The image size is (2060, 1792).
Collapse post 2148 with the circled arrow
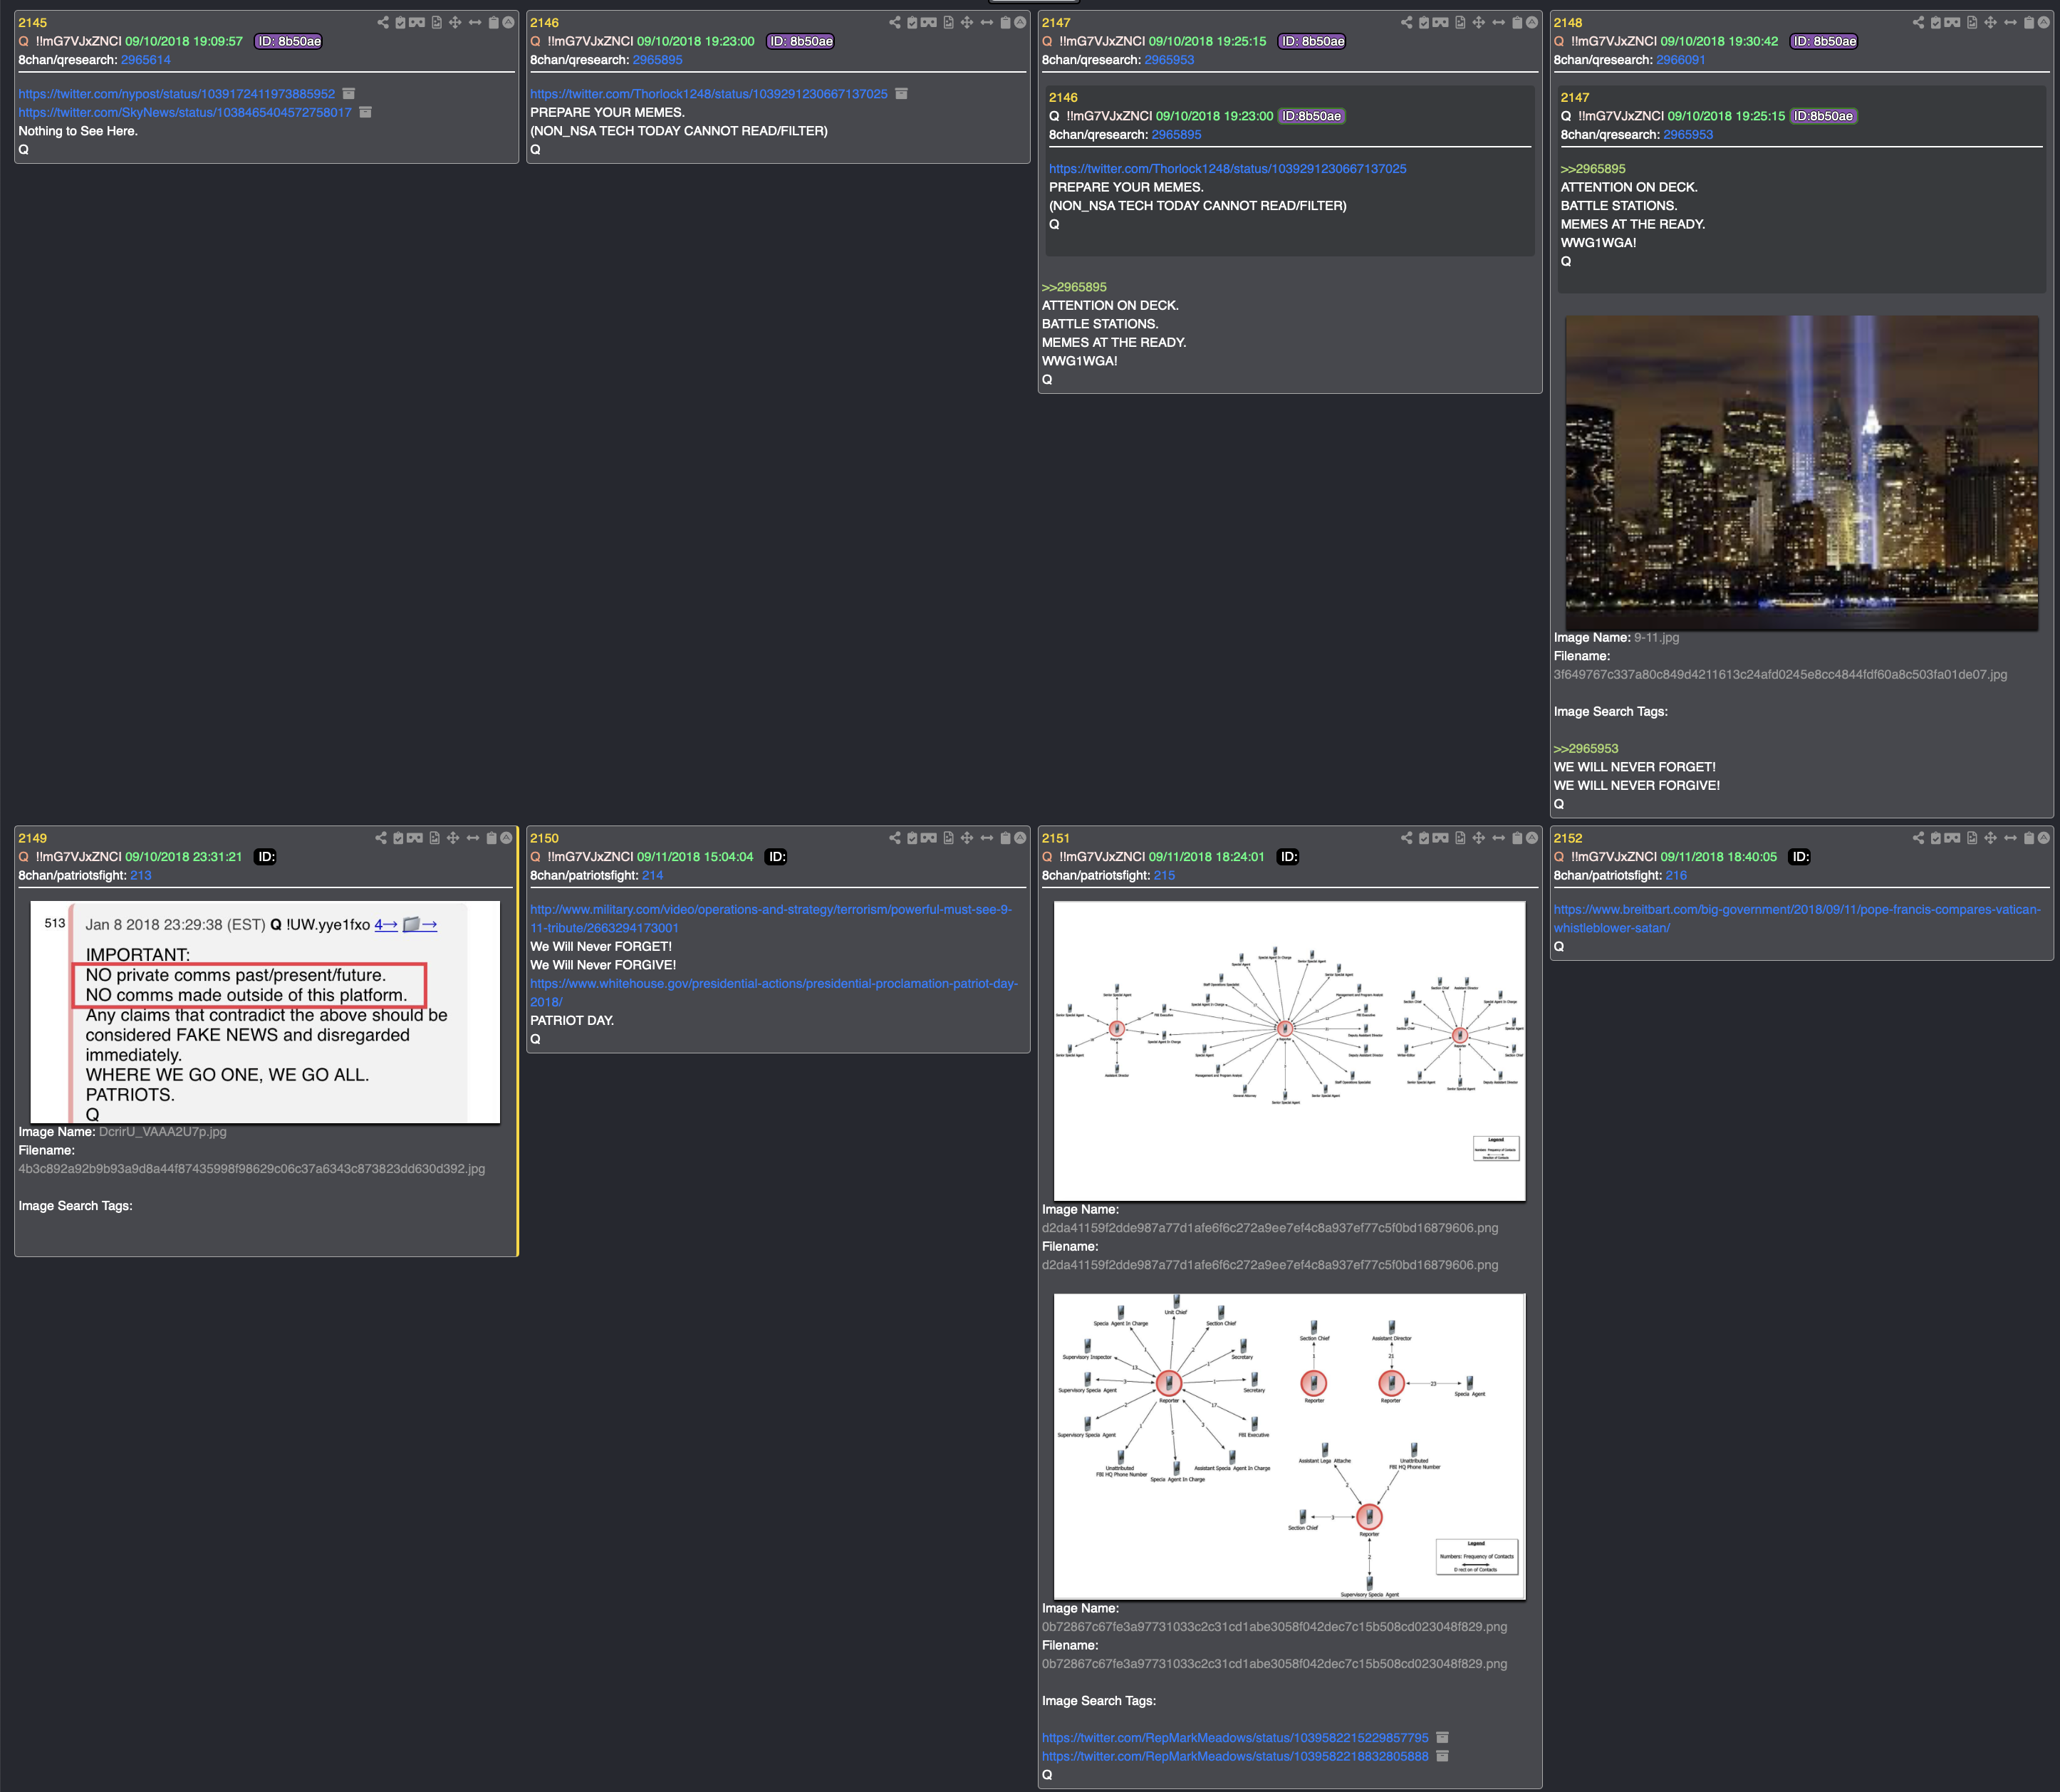[x=2044, y=22]
